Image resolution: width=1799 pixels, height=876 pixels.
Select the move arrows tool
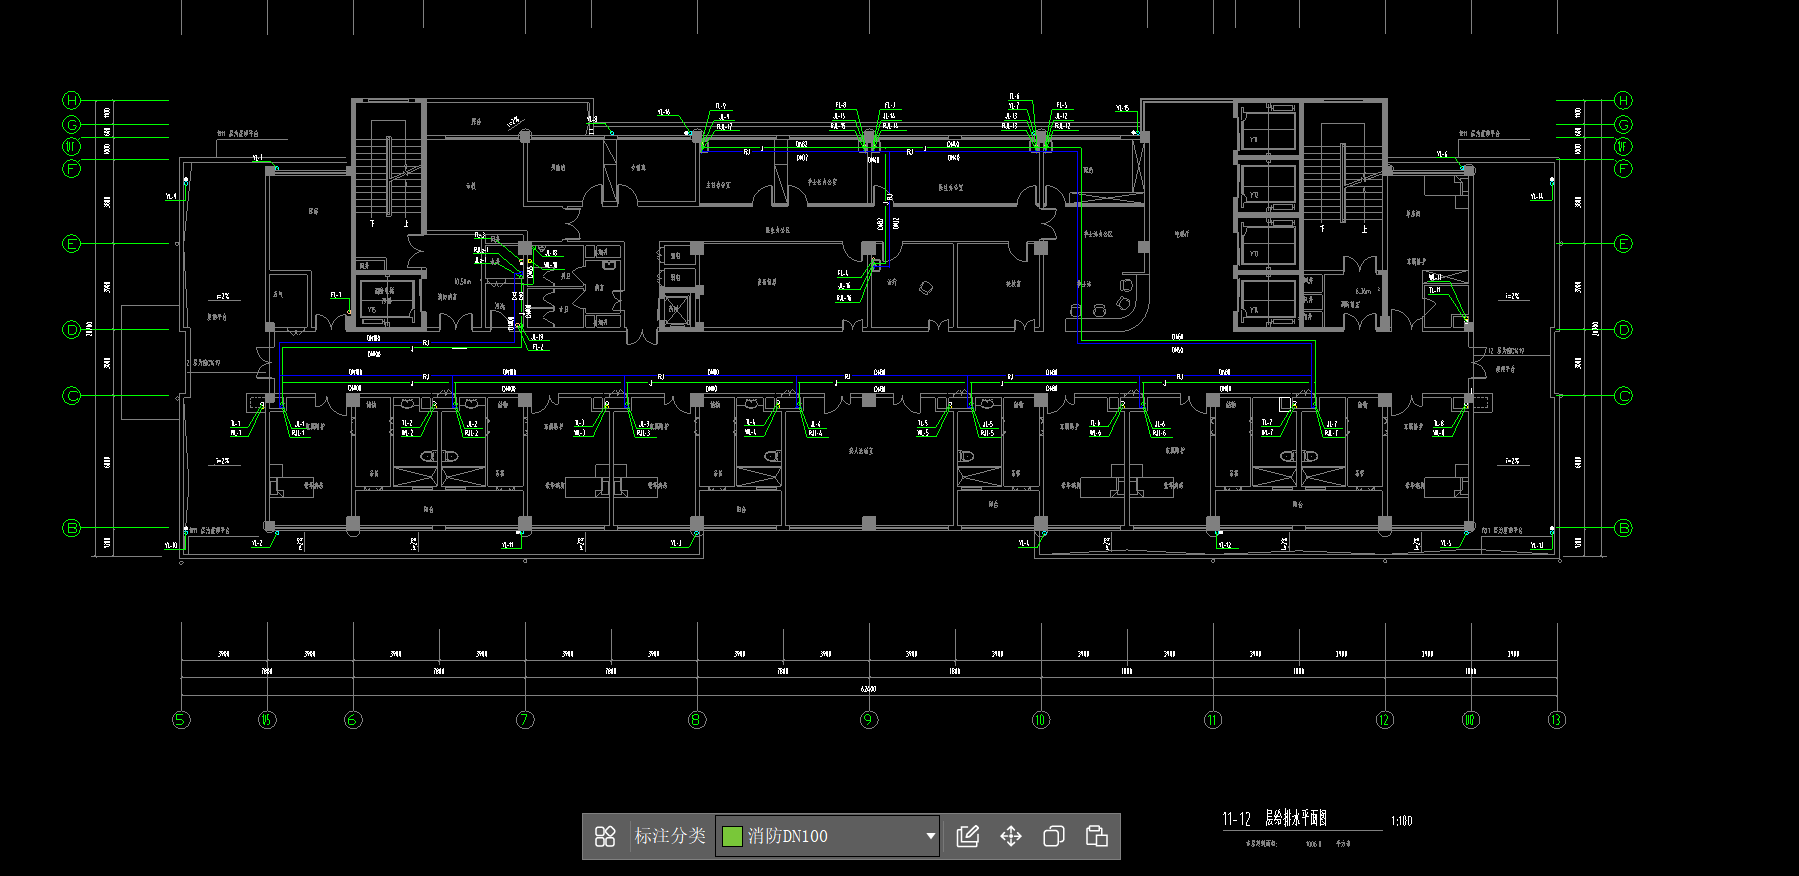1011,836
